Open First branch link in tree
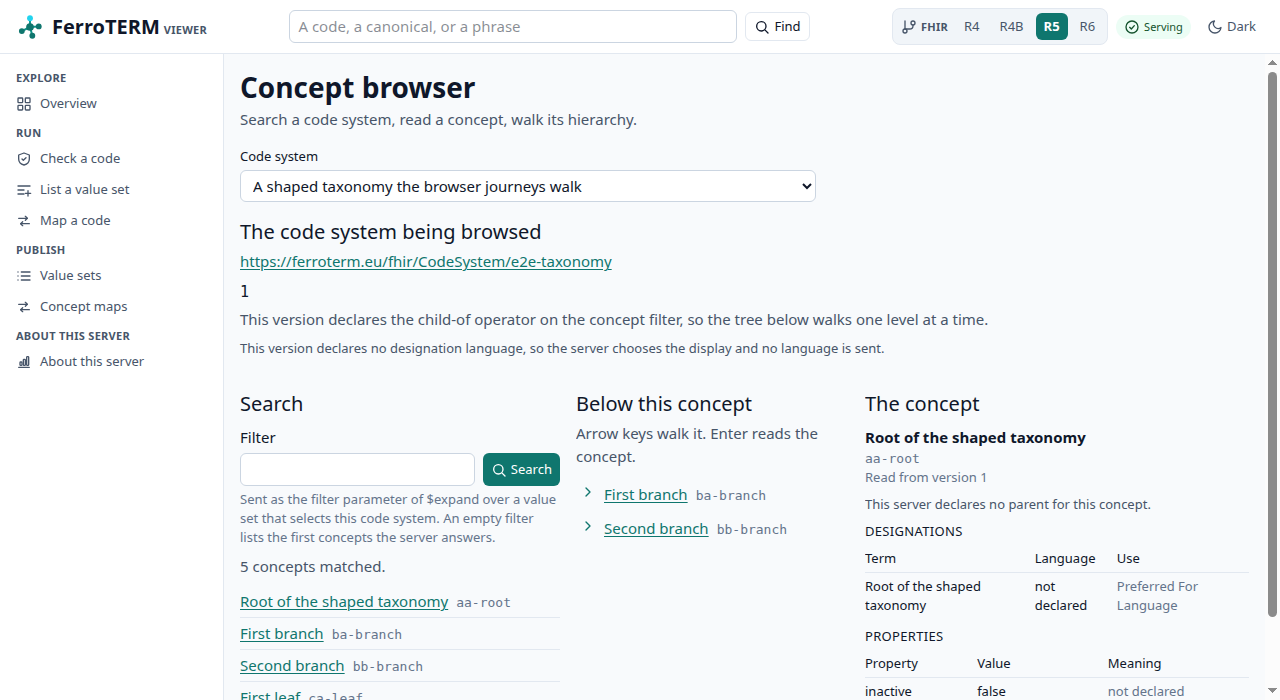The image size is (1280, 700). point(646,495)
